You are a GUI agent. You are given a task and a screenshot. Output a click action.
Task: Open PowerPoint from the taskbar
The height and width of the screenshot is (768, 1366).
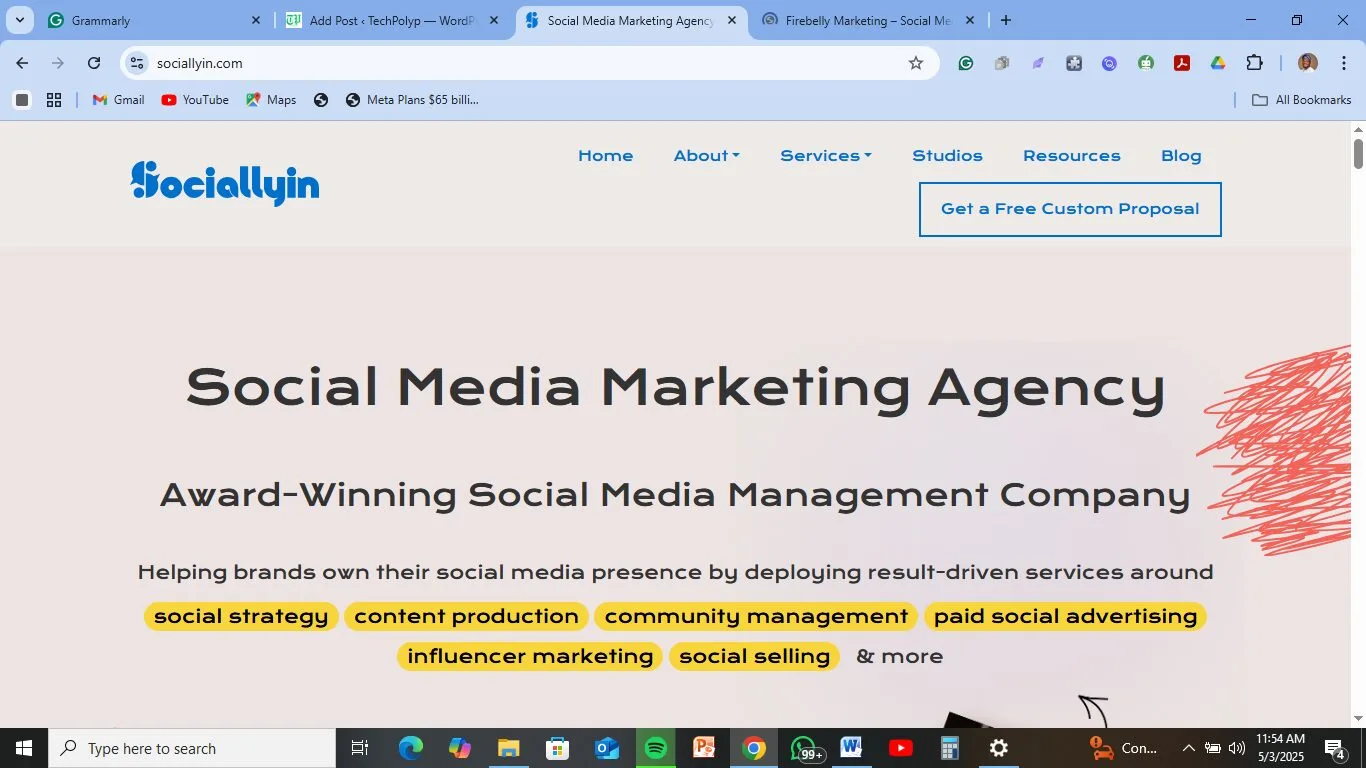[704, 748]
